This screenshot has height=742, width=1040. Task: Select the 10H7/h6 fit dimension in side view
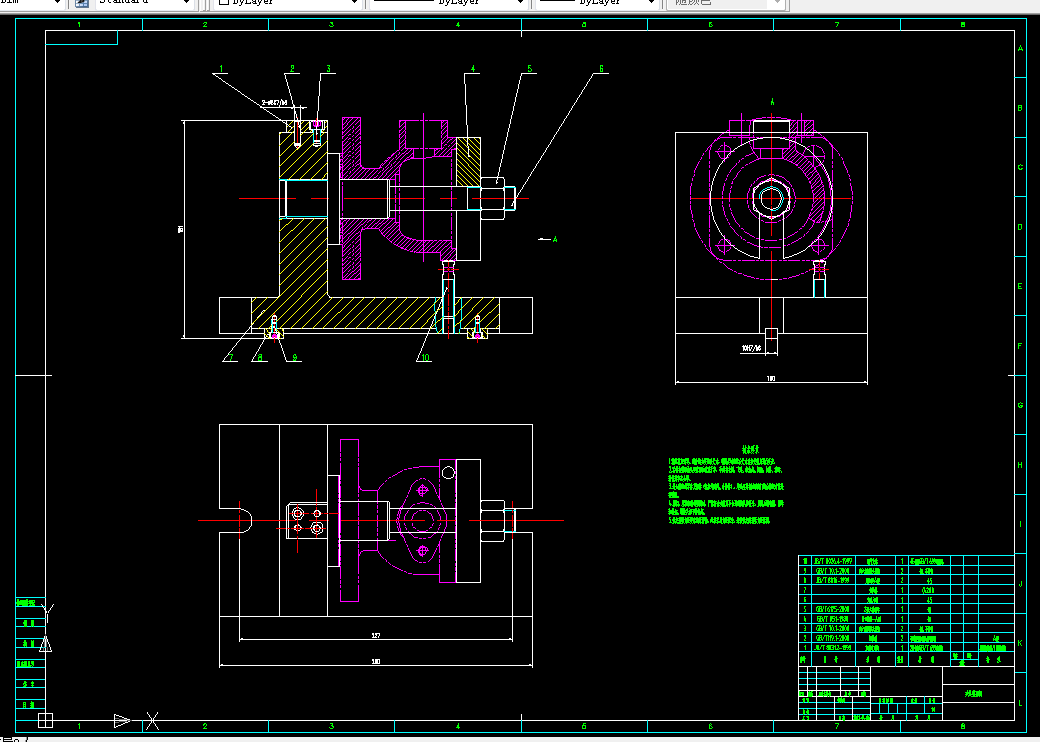click(x=751, y=348)
